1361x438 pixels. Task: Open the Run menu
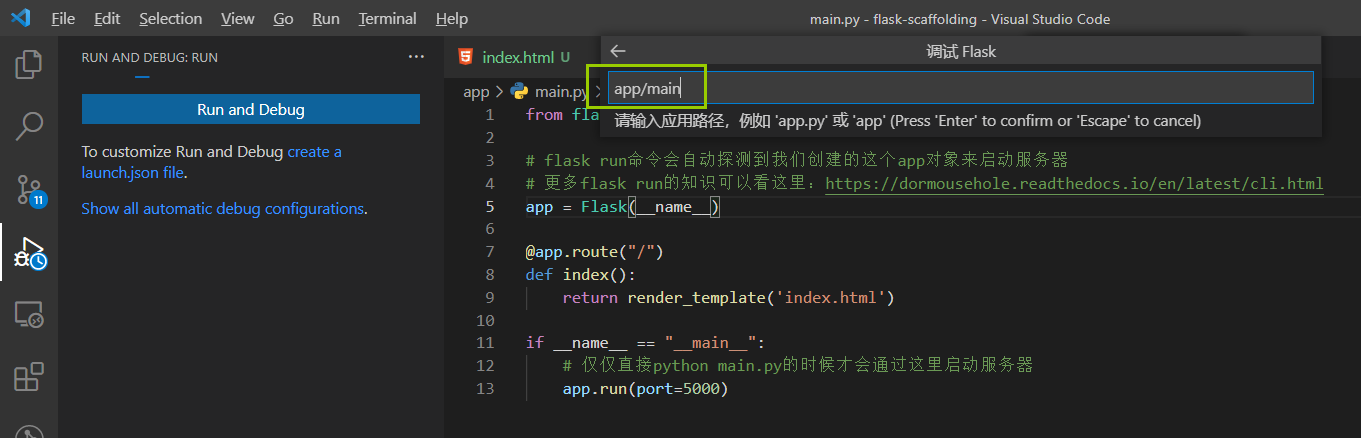(x=326, y=18)
